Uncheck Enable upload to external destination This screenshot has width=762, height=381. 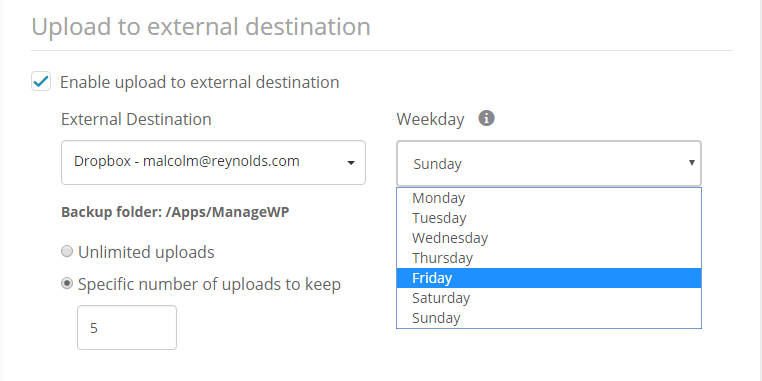pyautogui.click(x=41, y=81)
